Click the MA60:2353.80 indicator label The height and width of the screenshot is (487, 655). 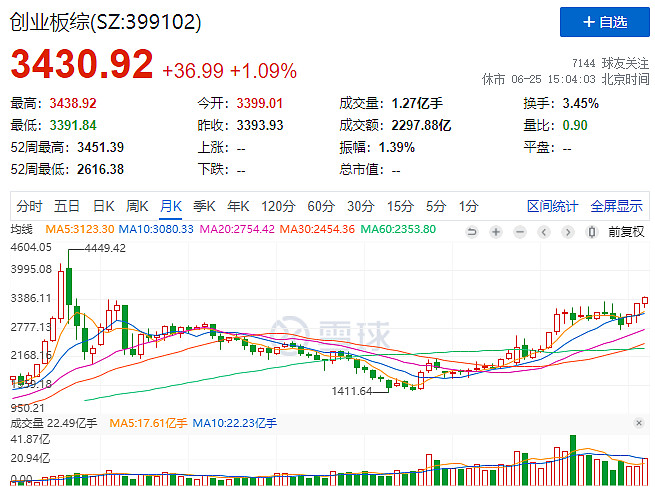point(398,229)
